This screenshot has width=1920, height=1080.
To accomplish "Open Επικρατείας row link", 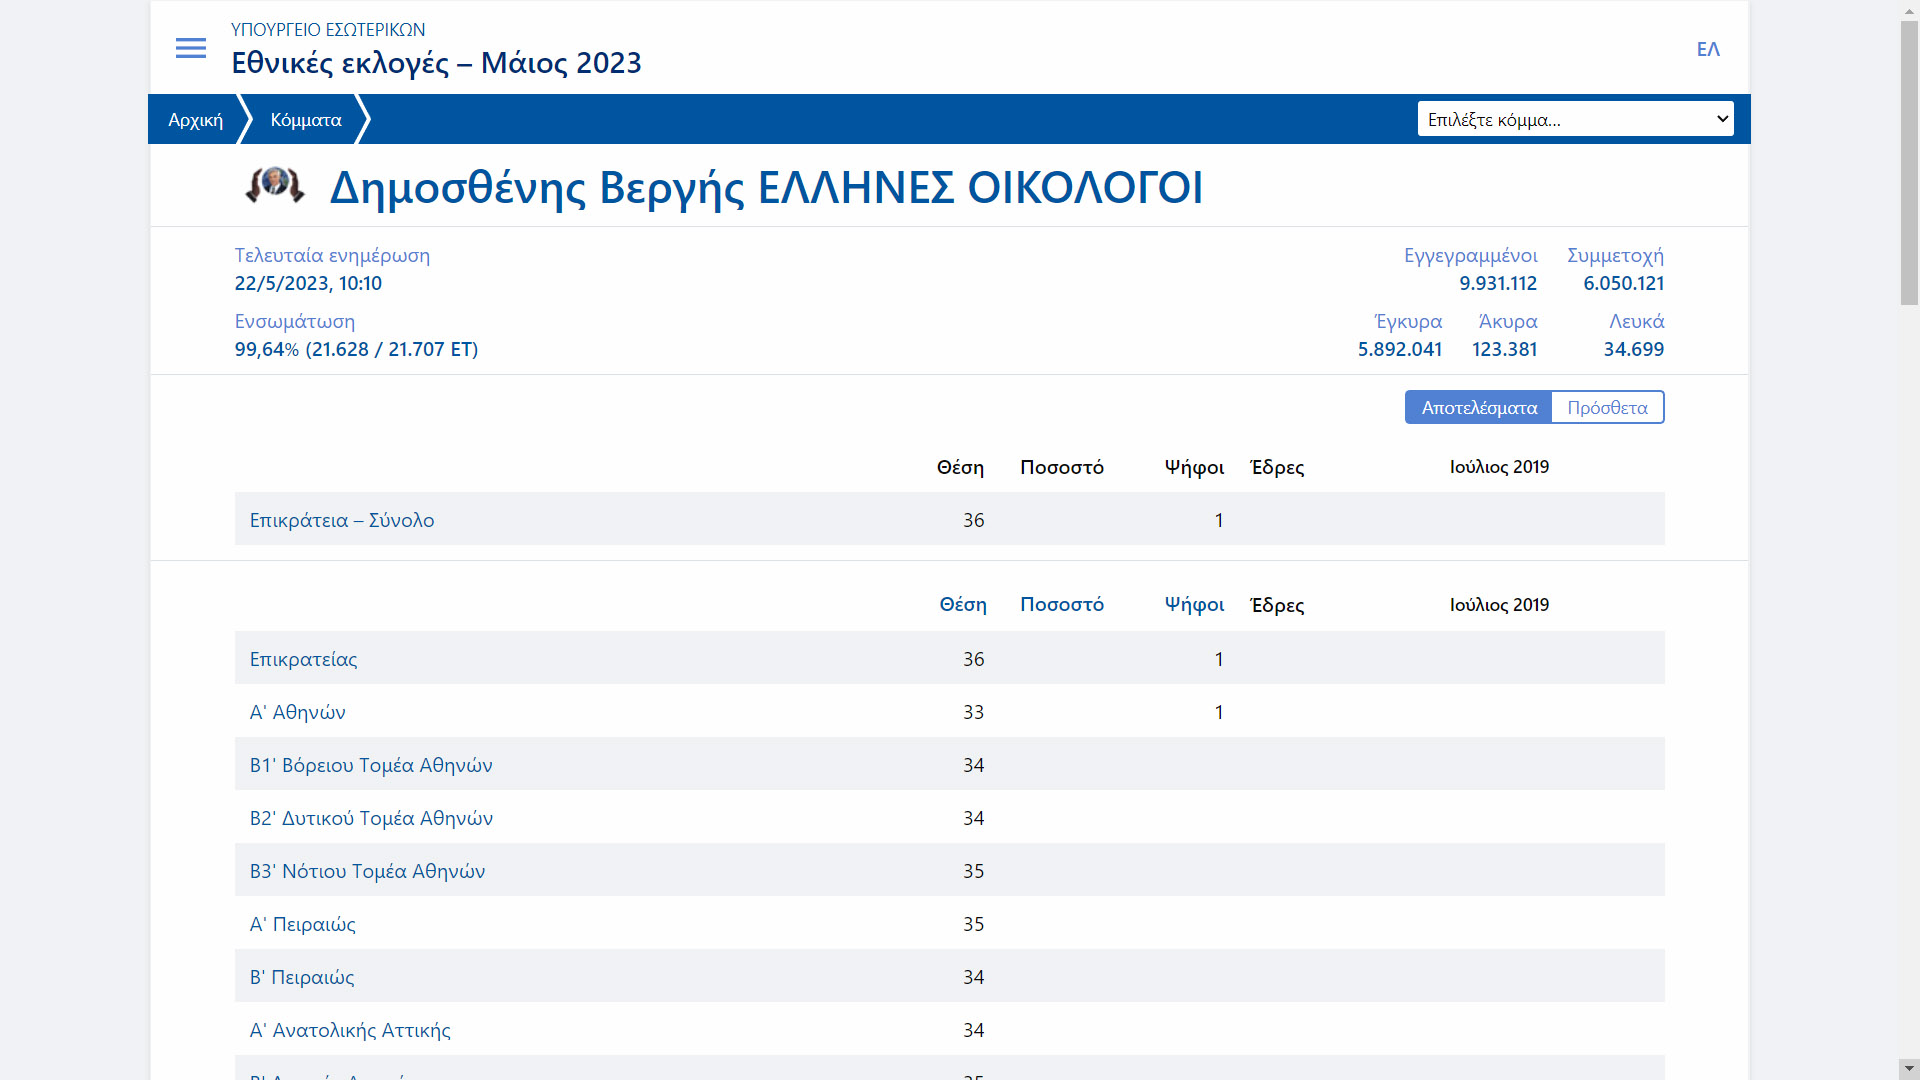I will point(303,659).
